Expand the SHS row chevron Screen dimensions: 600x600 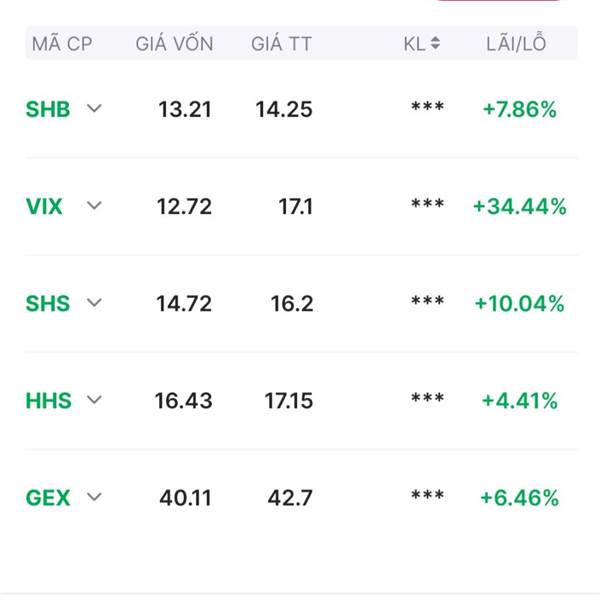[x=94, y=303]
